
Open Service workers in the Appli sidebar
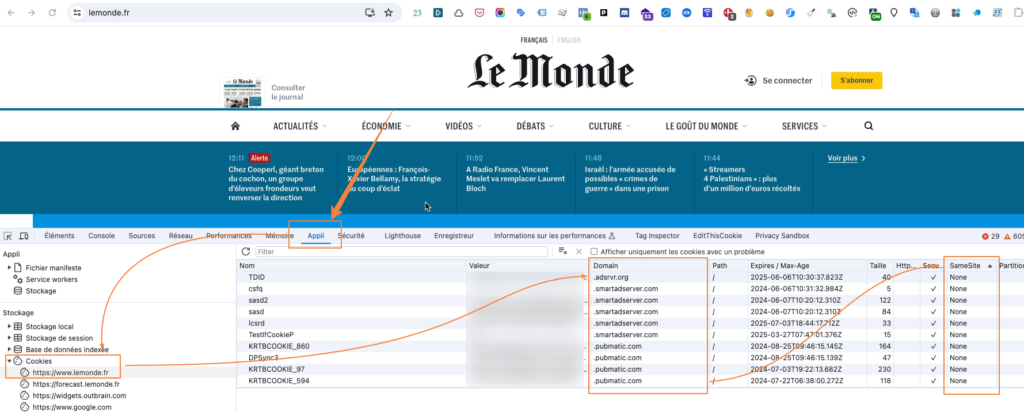pyautogui.click(x=52, y=279)
